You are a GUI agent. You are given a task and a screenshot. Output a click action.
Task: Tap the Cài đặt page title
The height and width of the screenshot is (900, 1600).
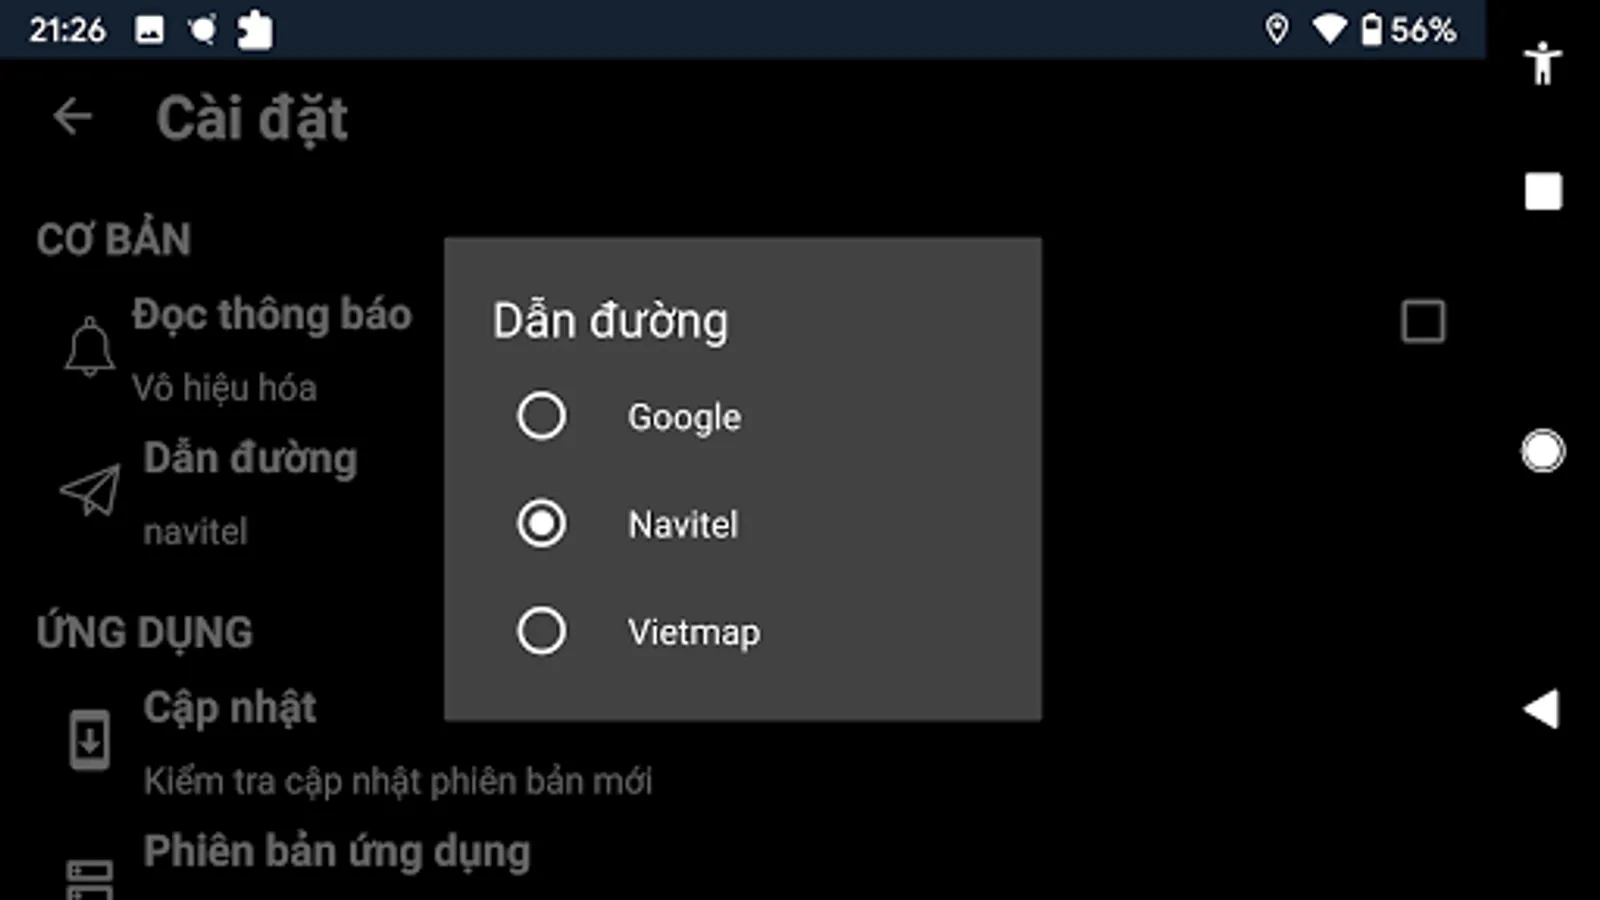[252, 119]
